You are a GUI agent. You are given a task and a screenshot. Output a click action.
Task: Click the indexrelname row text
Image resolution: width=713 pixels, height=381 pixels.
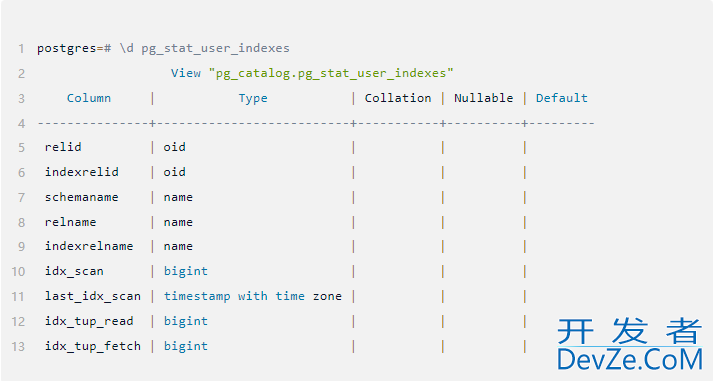(x=89, y=246)
